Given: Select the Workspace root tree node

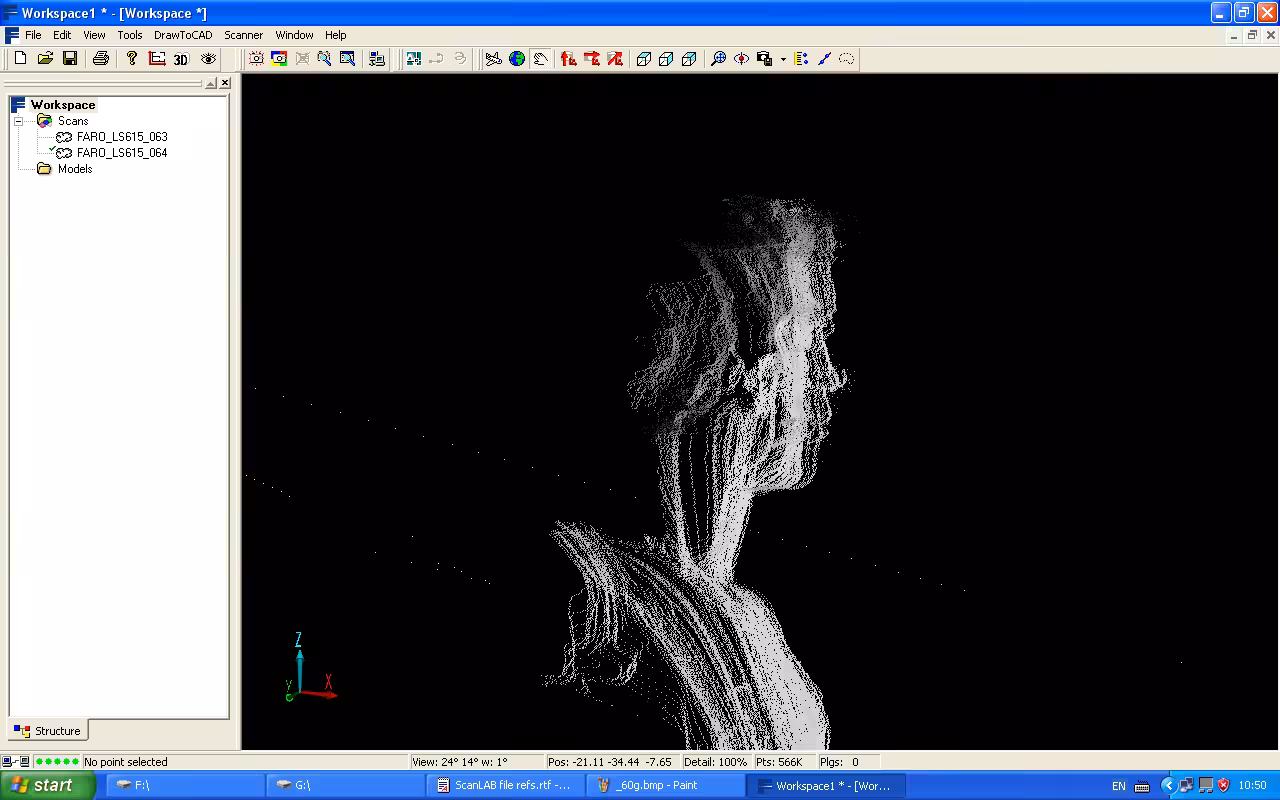Looking at the screenshot, I should pyautogui.click(x=63, y=105).
